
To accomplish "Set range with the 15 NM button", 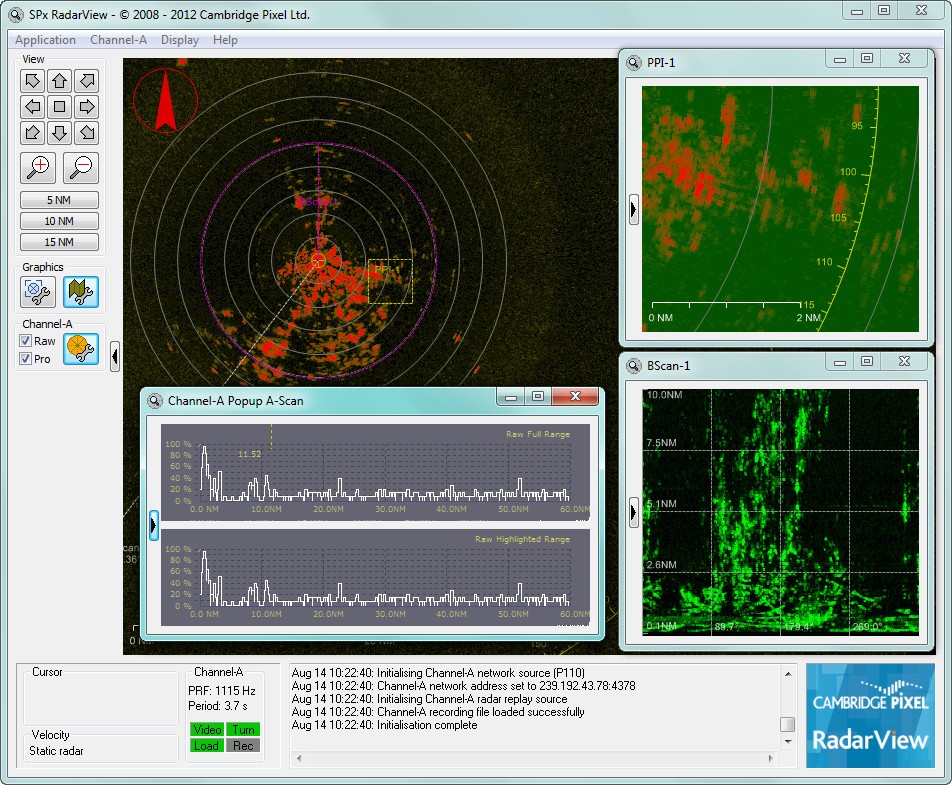I will (x=59, y=241).
